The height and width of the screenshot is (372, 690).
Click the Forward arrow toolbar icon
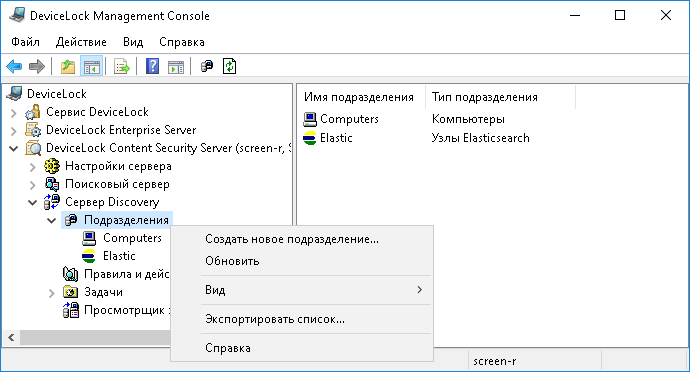click(x=37, y=67)
